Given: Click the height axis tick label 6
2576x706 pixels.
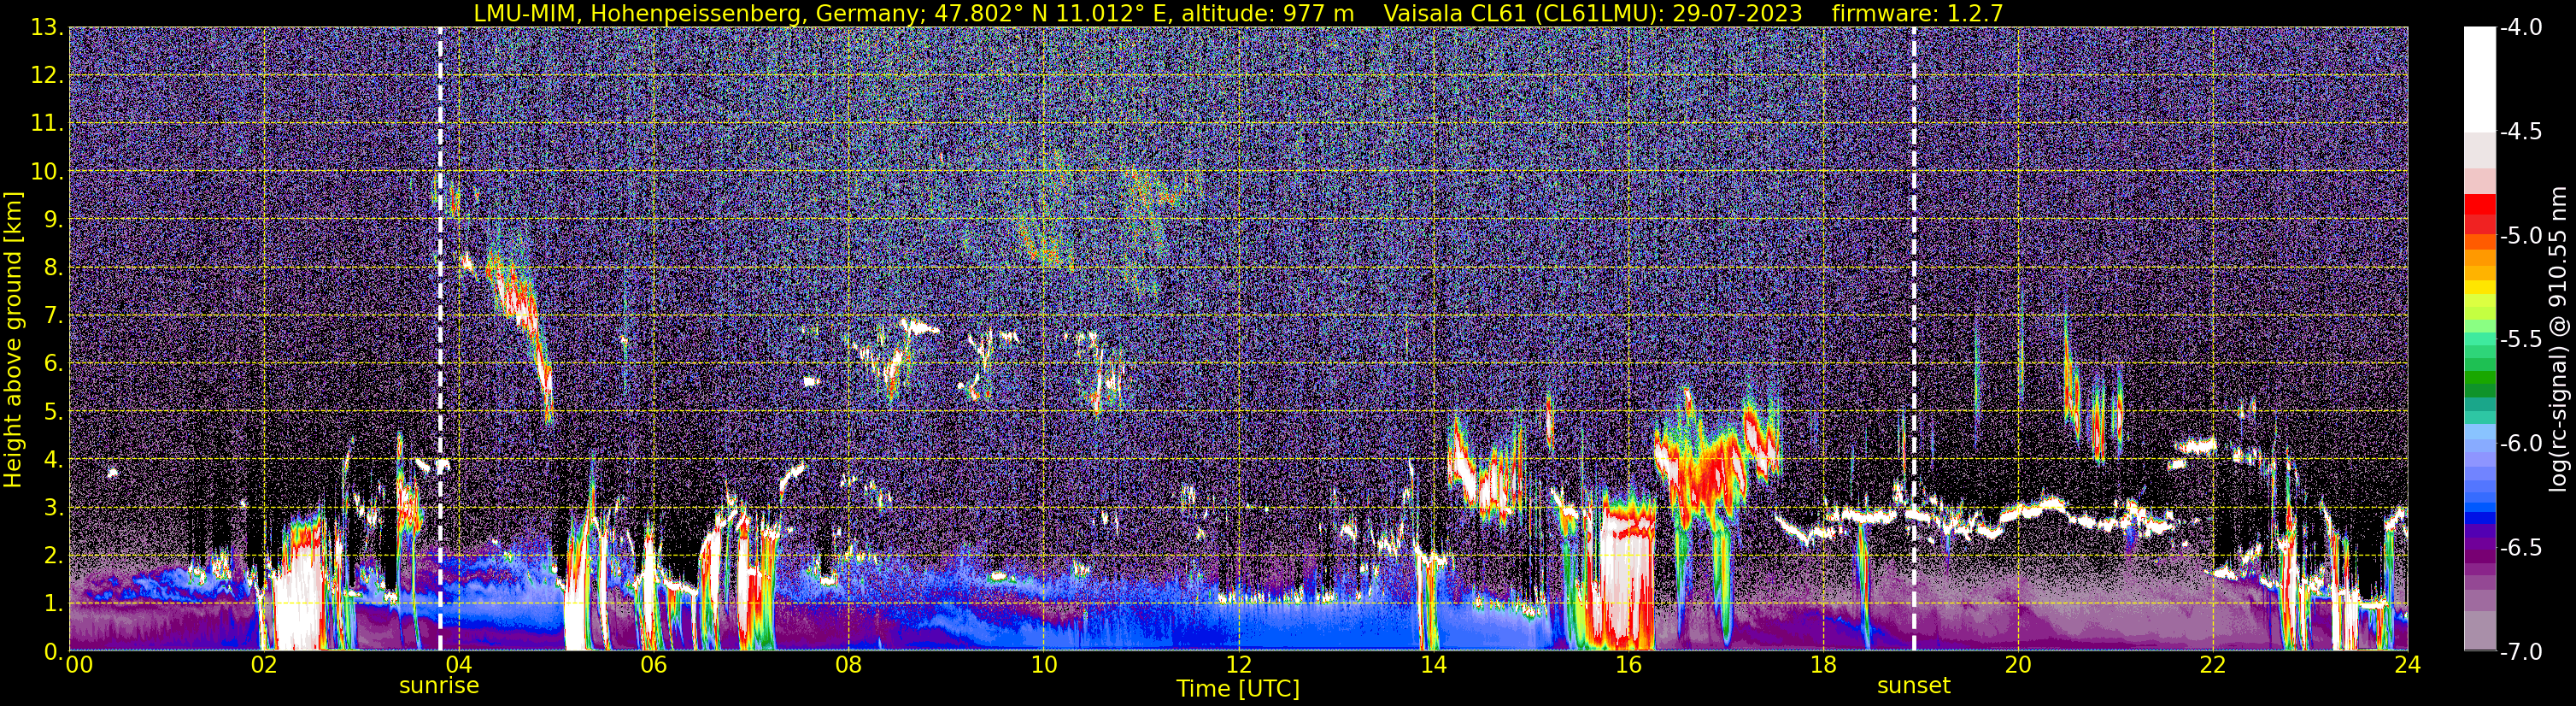Looking at the screenshot, I should pos(53,364).
